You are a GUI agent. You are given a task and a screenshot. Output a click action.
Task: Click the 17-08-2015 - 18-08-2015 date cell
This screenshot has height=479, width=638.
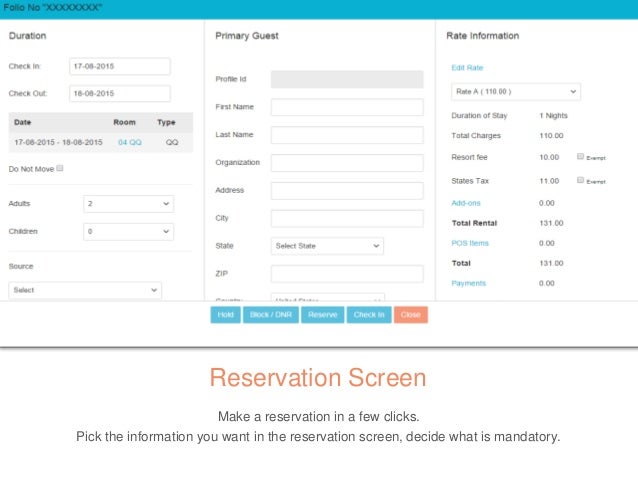tap(58, 142)
